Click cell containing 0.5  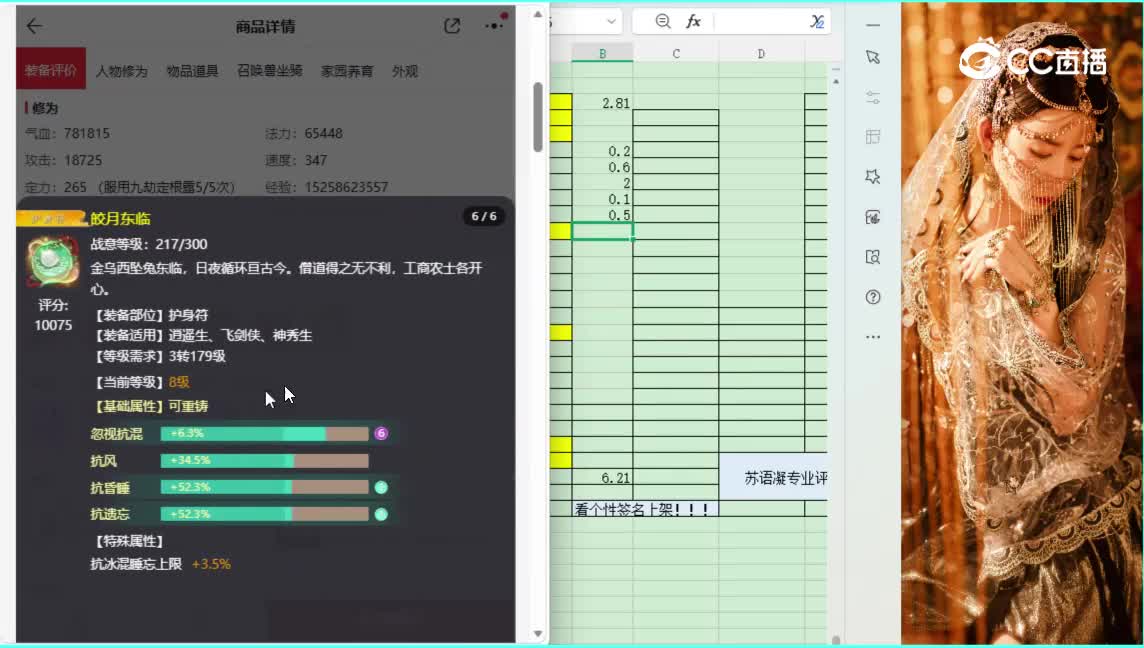pos(602,215)
